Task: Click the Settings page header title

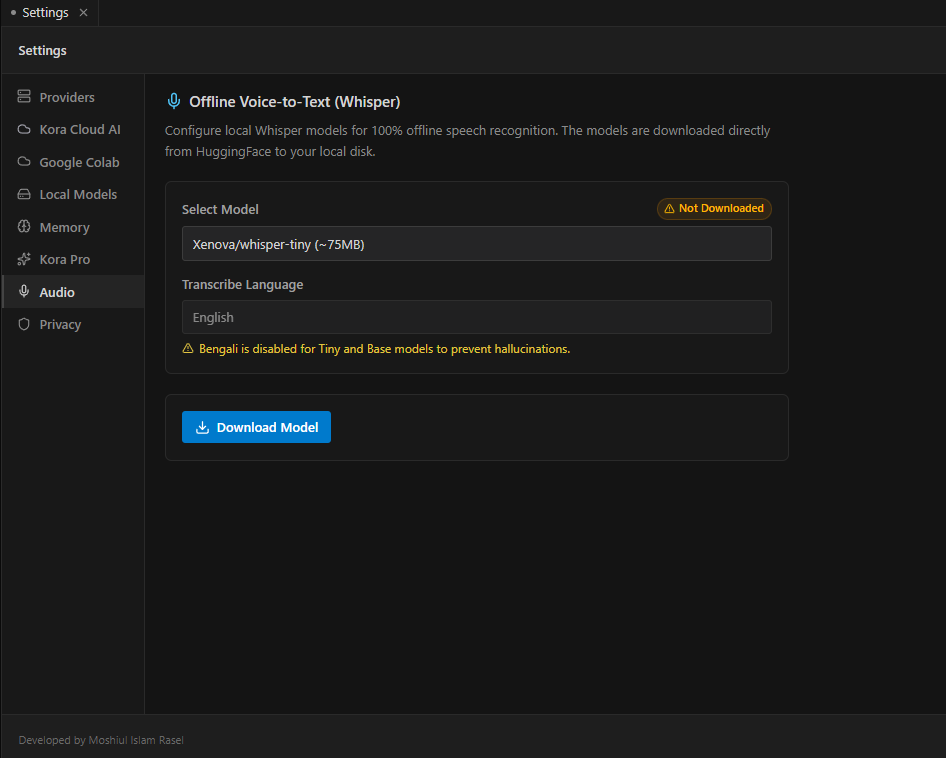Action: tap(42, 51)
